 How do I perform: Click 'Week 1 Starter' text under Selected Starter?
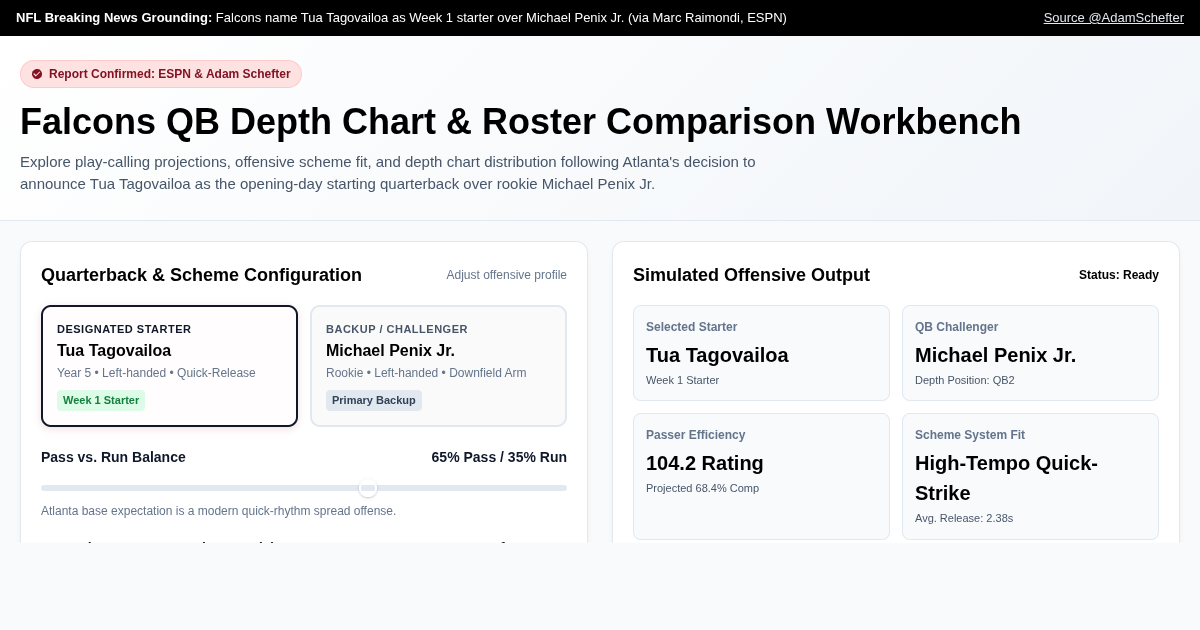pyautogui.click(x=682, y=380)
